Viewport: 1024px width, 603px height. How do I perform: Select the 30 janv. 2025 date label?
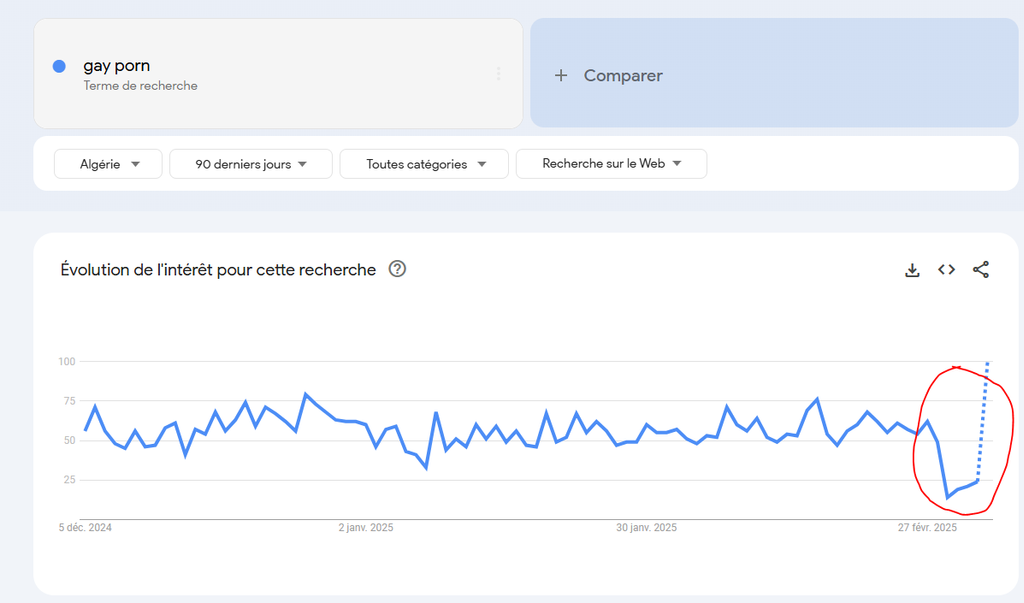[646, 528]
